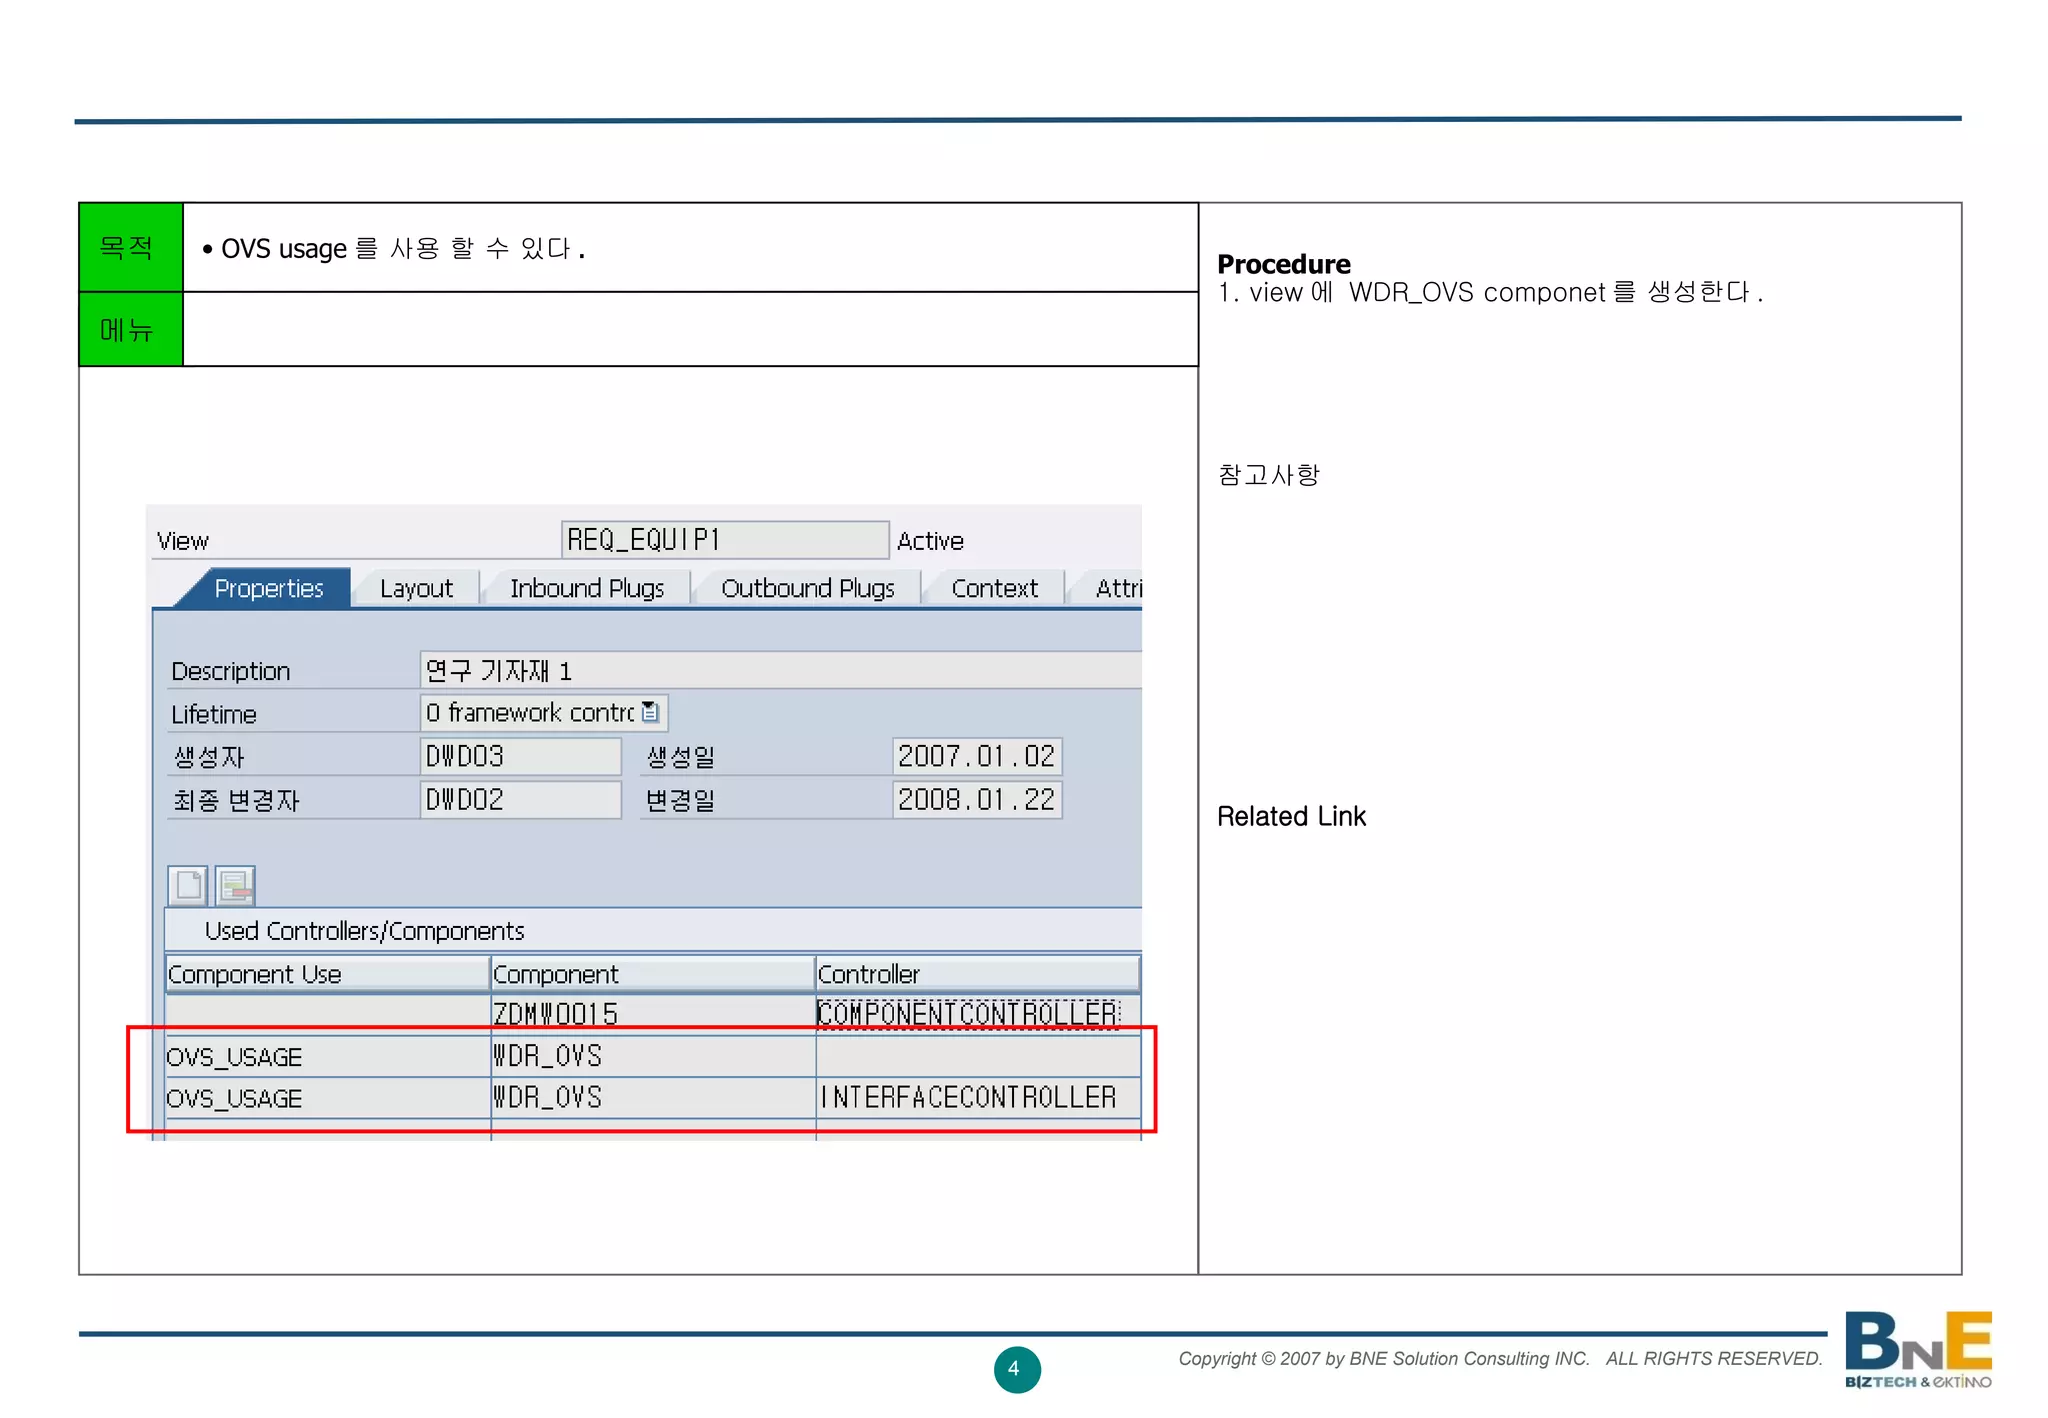This screenshot has width=2048, height=1418.
Task: Click the change date 2008.01.22 field
Action: pyautogui.click(x=976, y=800)
